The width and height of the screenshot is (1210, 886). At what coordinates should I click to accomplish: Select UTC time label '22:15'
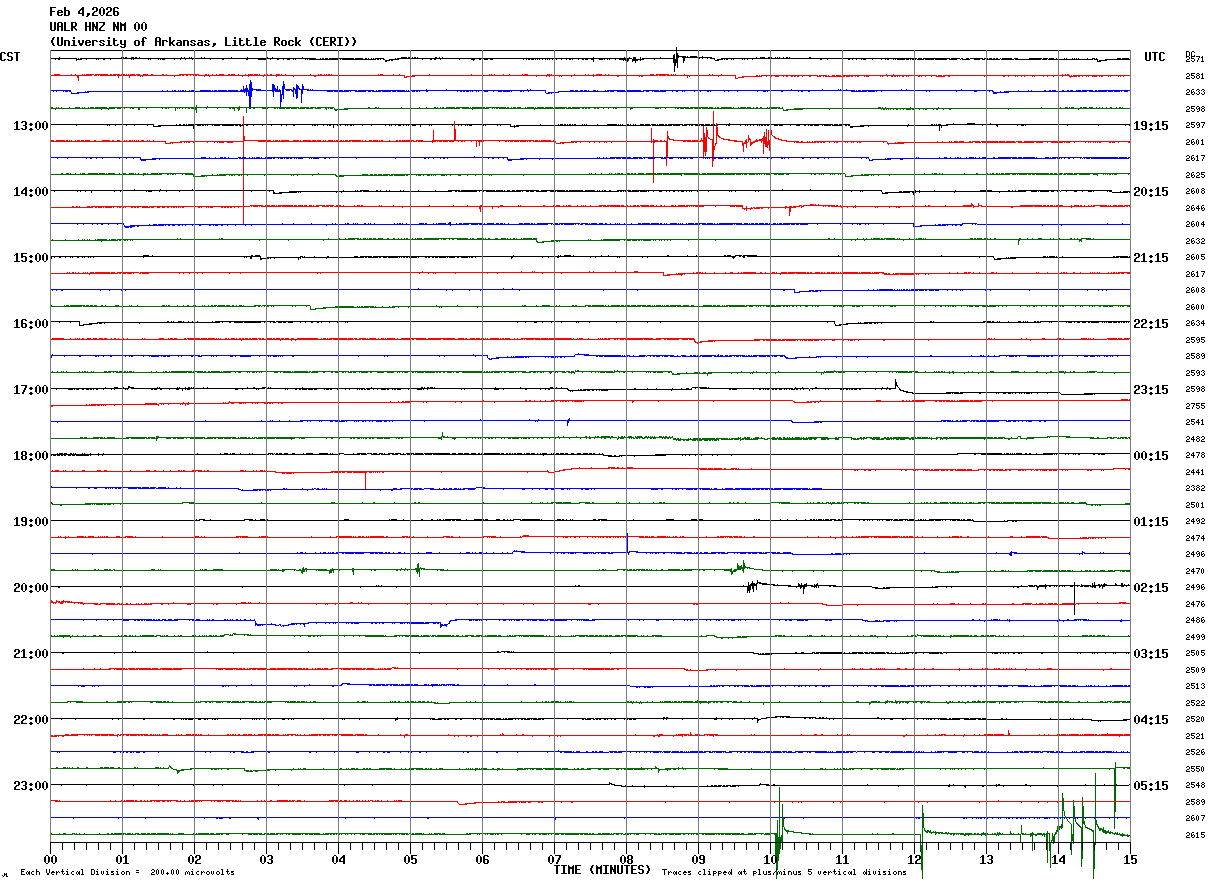[x=1151, y=324]
